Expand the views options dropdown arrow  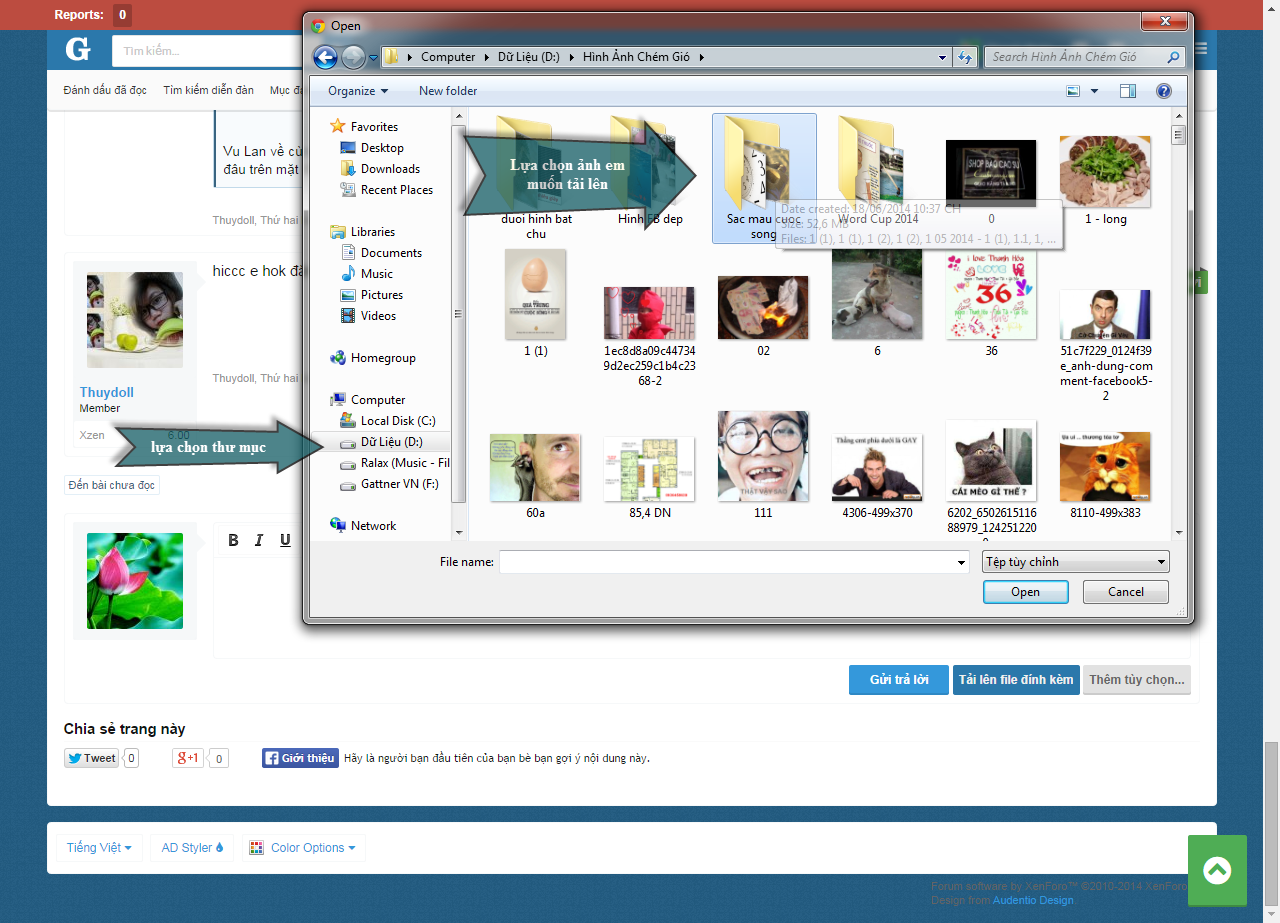click(x=1094, y=91)
